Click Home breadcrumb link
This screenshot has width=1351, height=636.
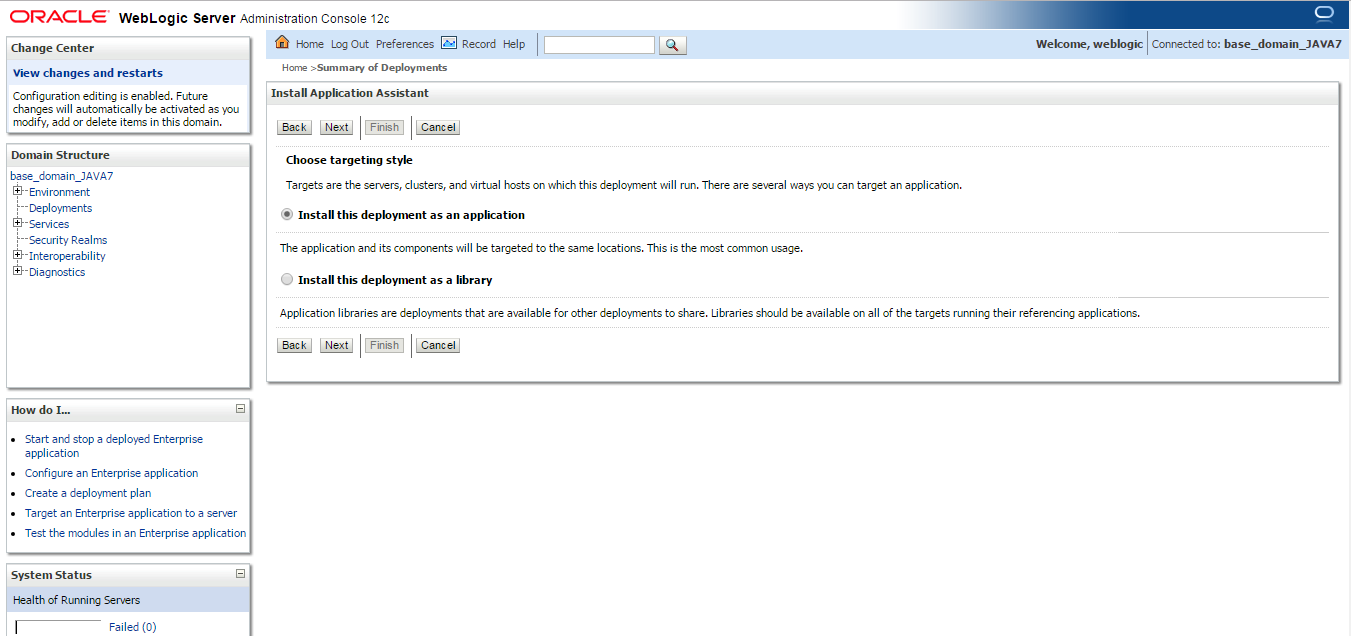pyautogui.click(x=294, y=68)
